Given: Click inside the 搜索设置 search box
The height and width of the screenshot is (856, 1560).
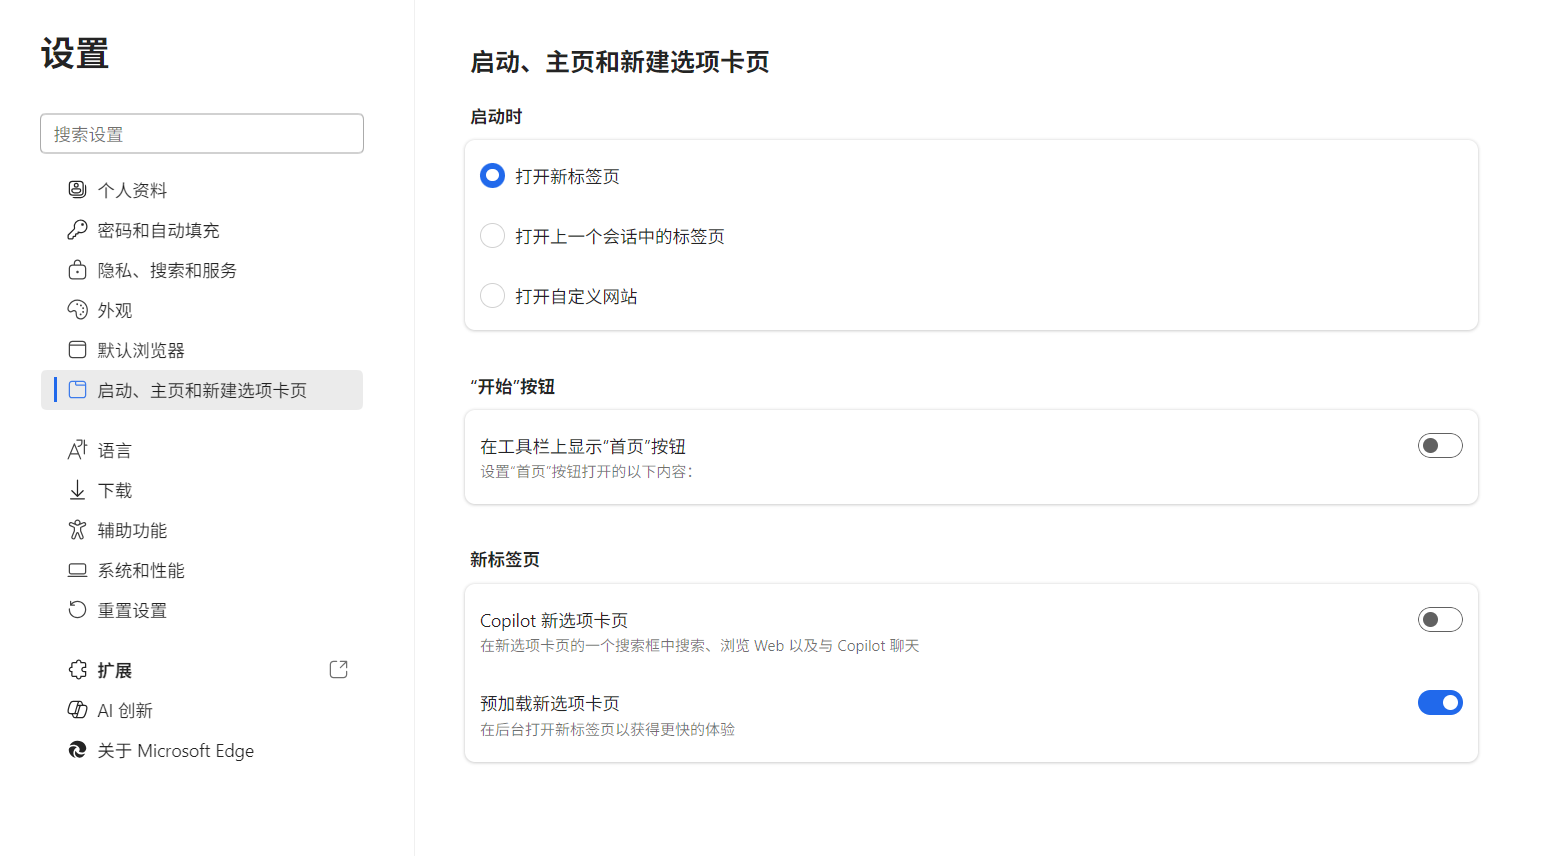Looking at the screenshot, I should [x=201, y=133].
